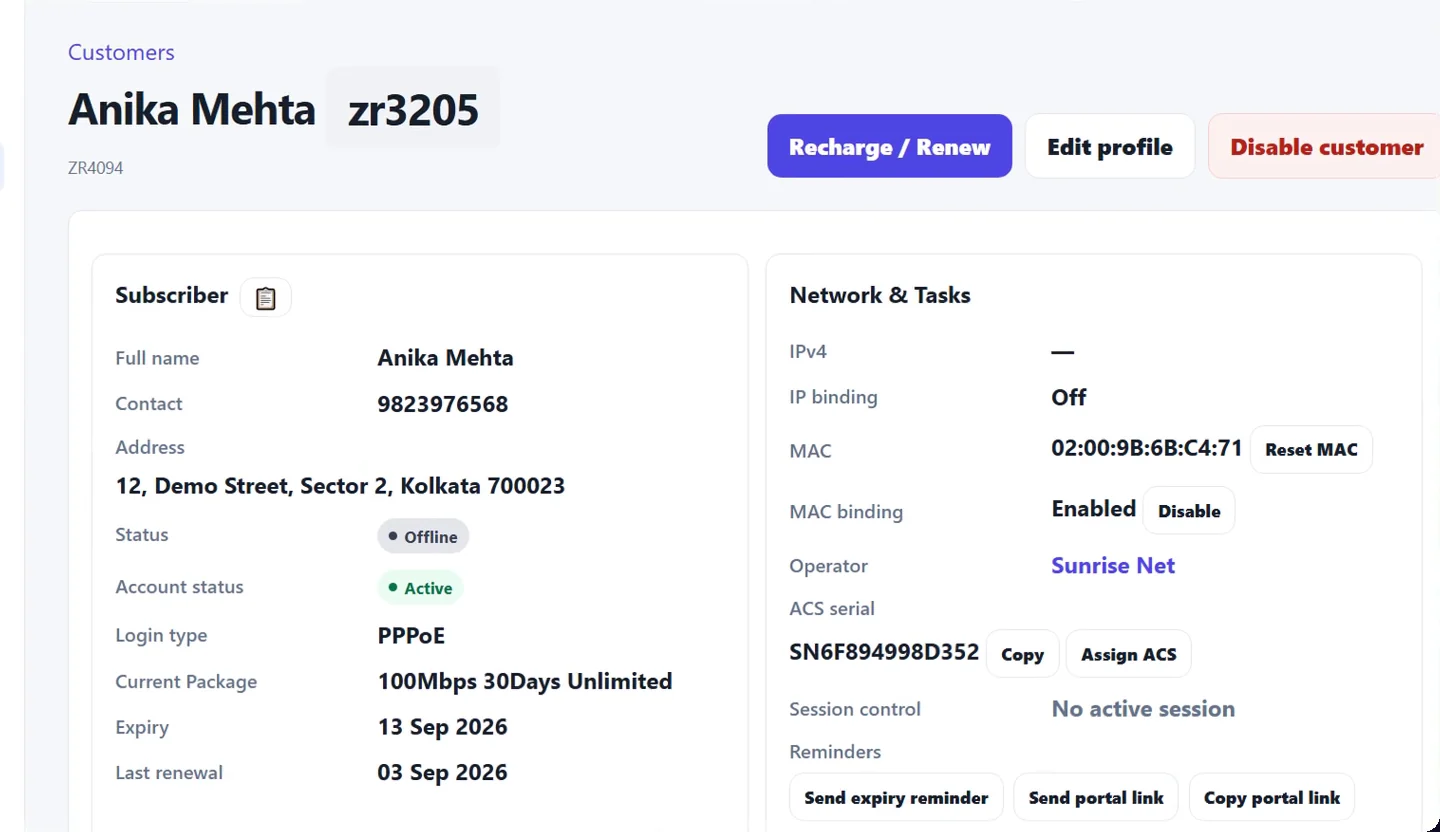Select the Full name value Anika Mehta
Image resolution: width=1440 pixels, height=832 pixels.
coord(445,359)
